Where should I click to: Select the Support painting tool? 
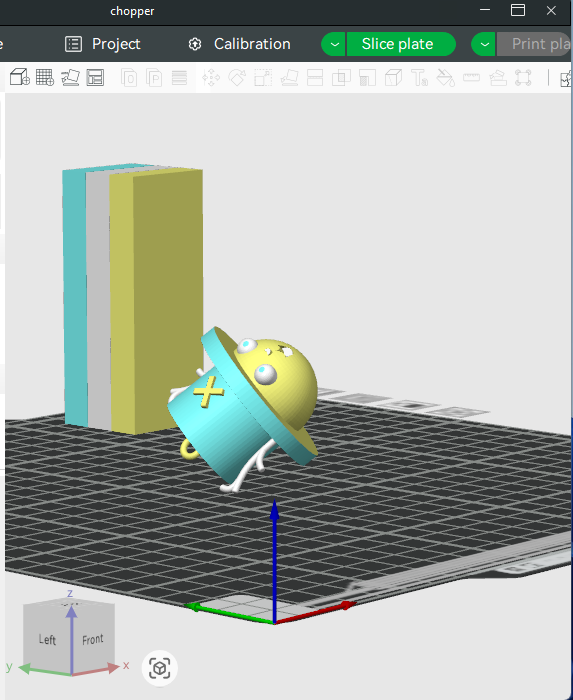coord(367,78)
